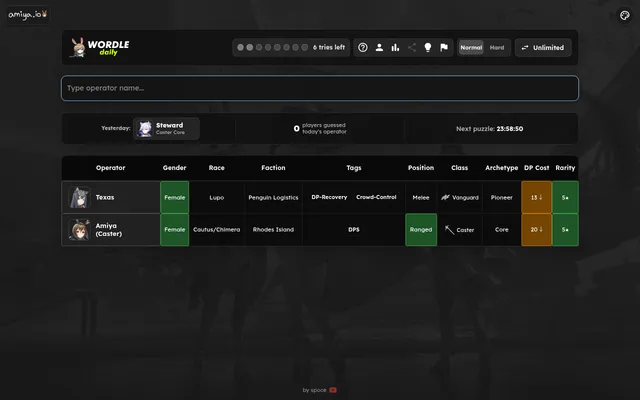
Task: Click the Operator column header
Action: click(111, 168)
